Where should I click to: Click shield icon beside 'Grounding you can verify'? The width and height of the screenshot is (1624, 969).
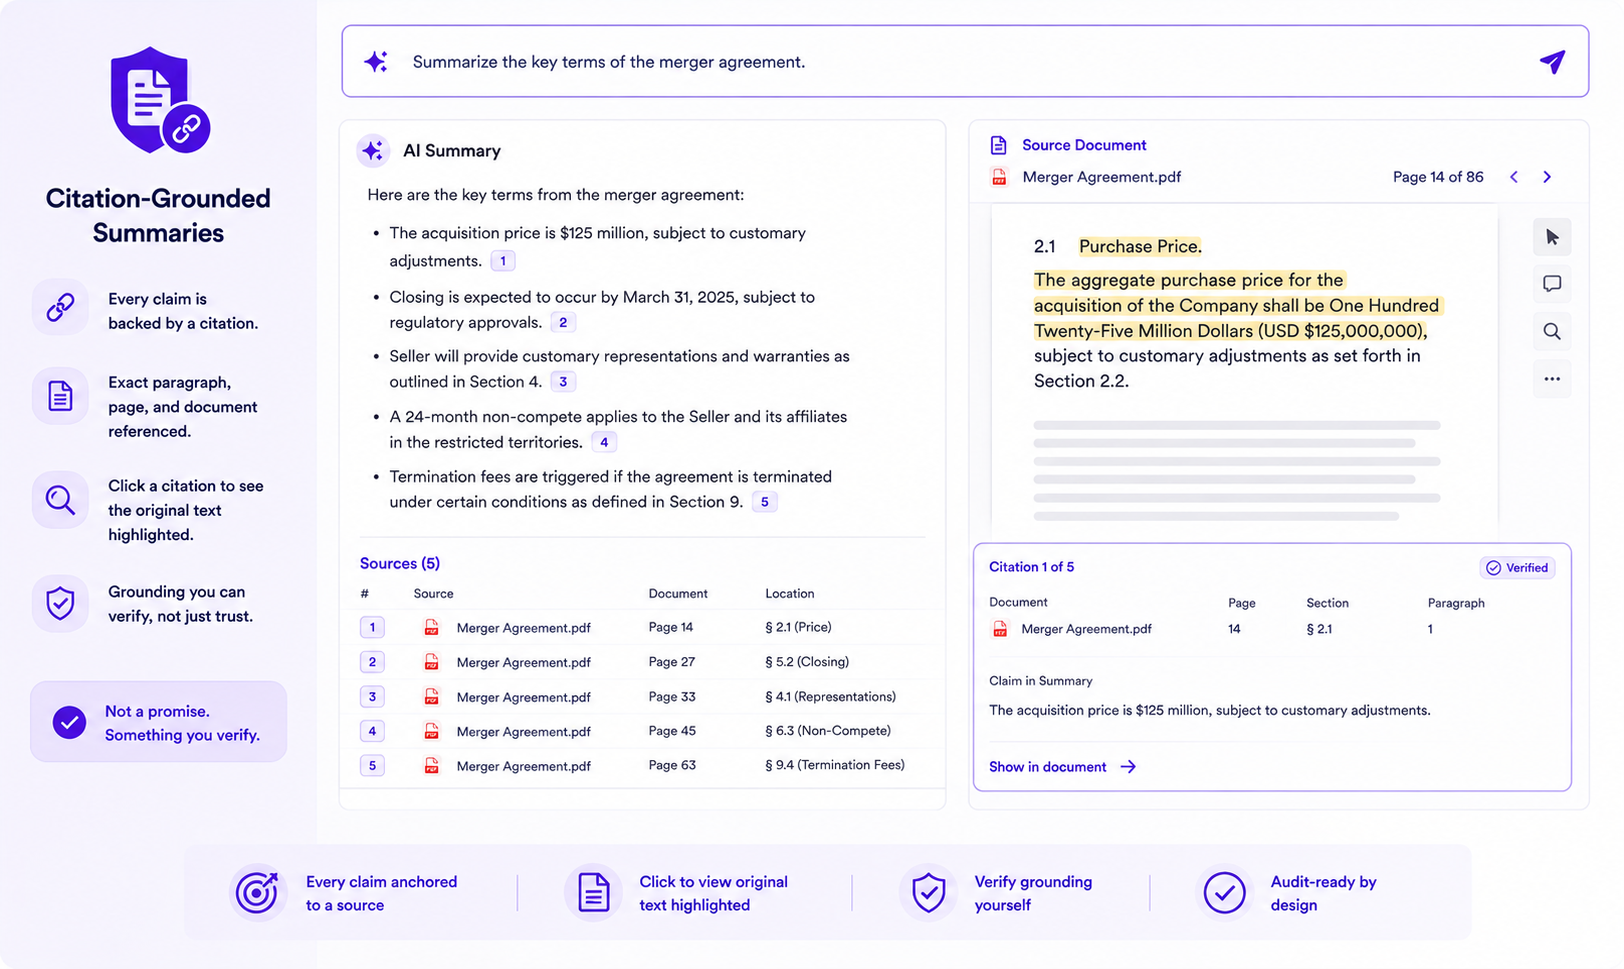pos(60,603)
